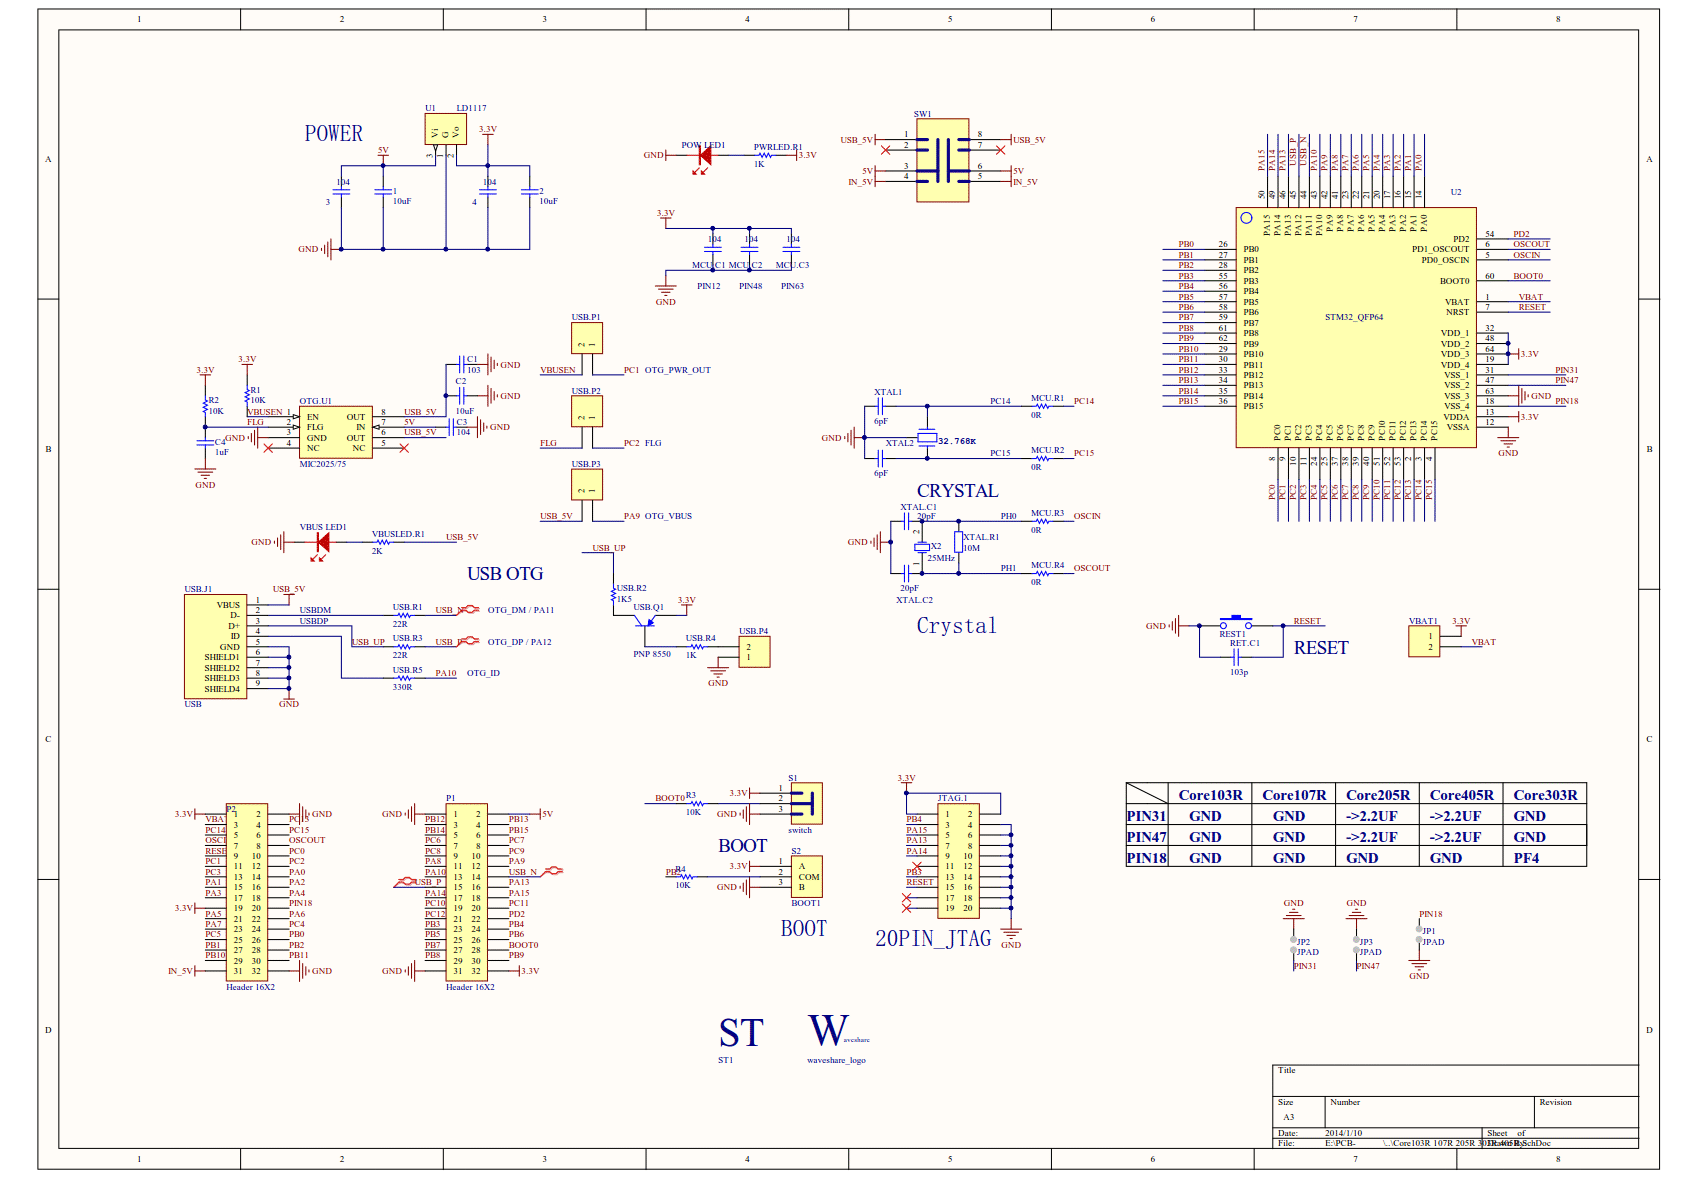Click the Title field in title block
The height and width of the screenshot is (1181, 1700).
tap(1455, 1081)
